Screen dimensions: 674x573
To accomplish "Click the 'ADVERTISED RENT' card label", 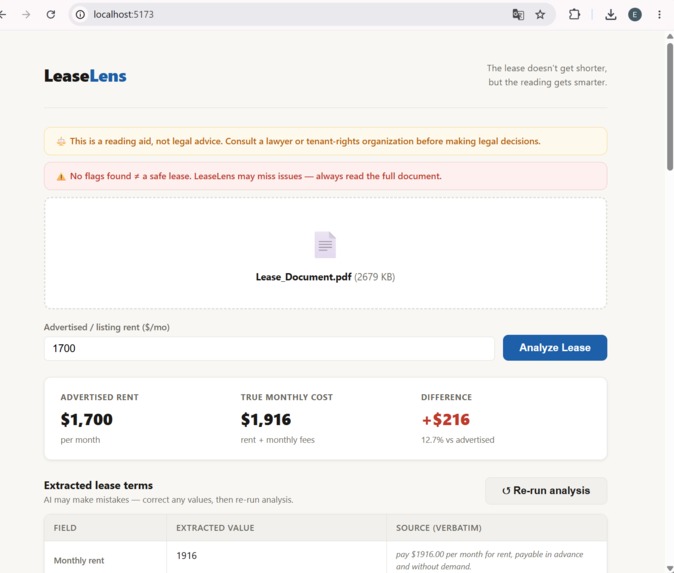I will (x=99, y=397).
